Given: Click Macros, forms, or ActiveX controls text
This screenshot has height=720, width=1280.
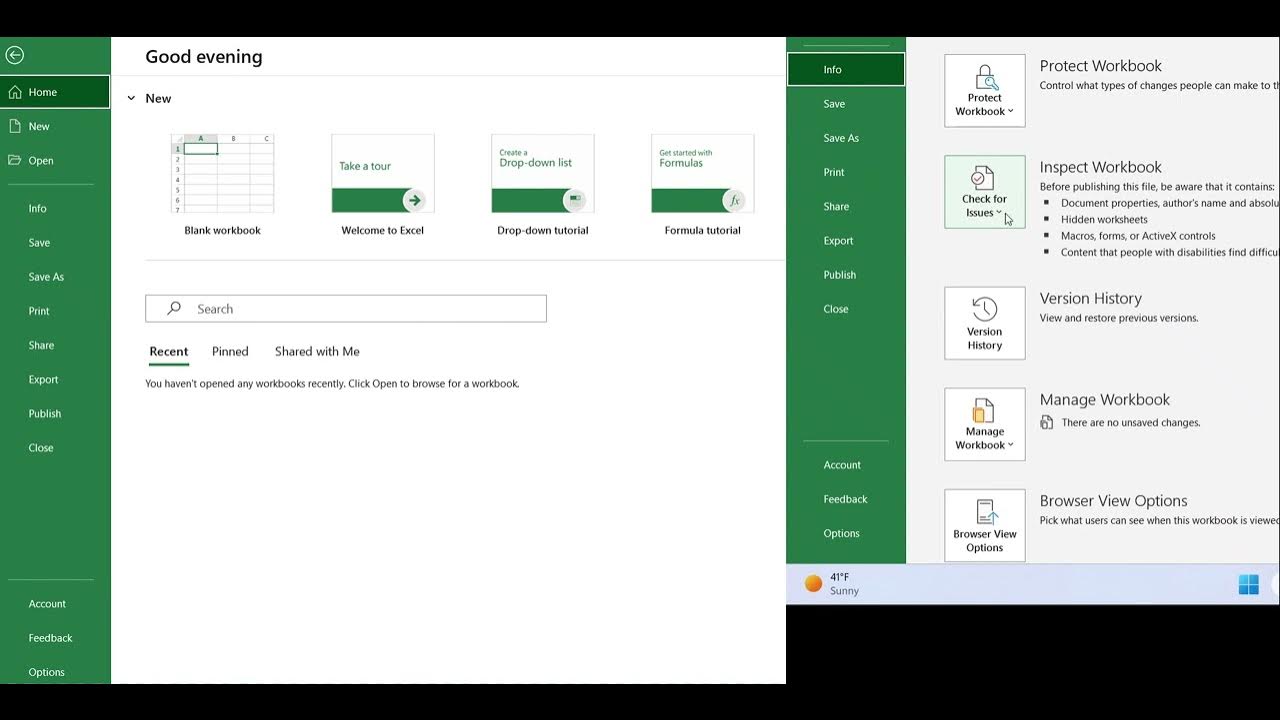Looking at the screenshot, I should coord(1138,236).
